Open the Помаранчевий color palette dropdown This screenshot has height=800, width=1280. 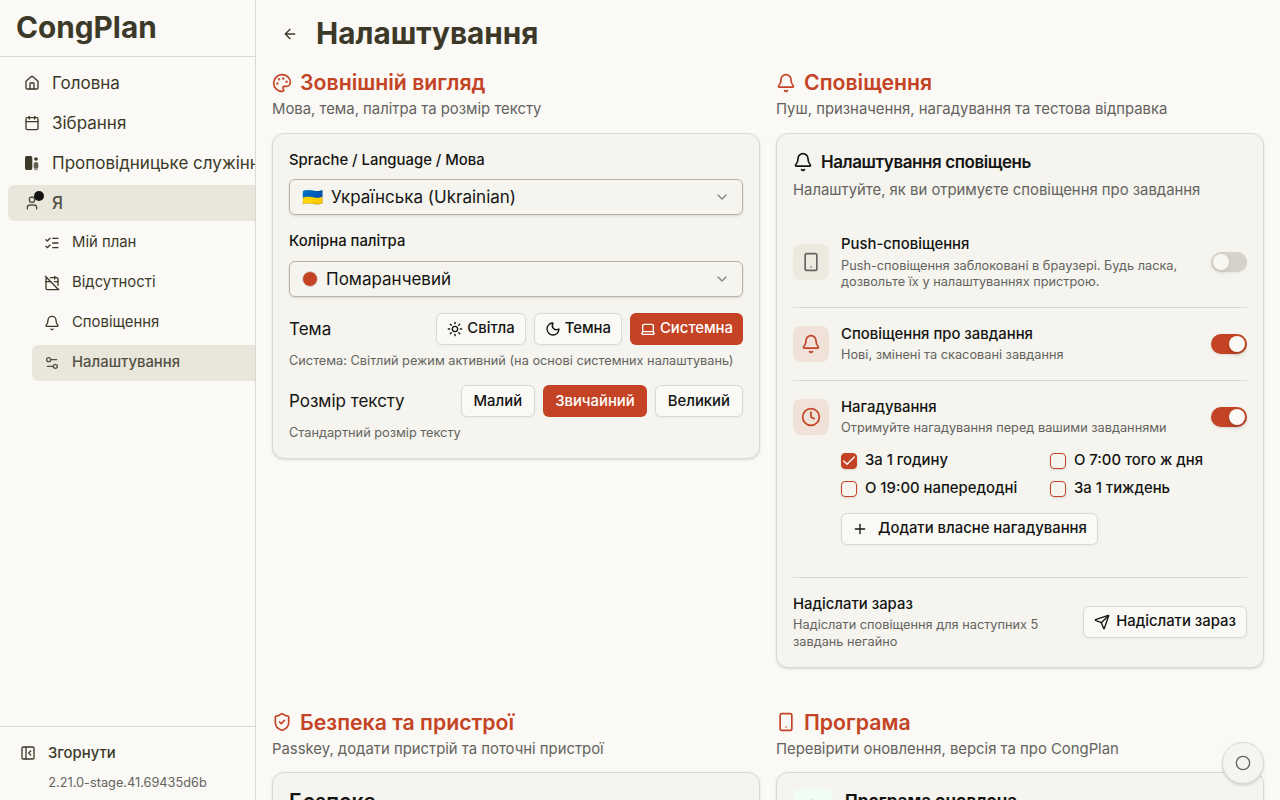click(x=516, y=279)
